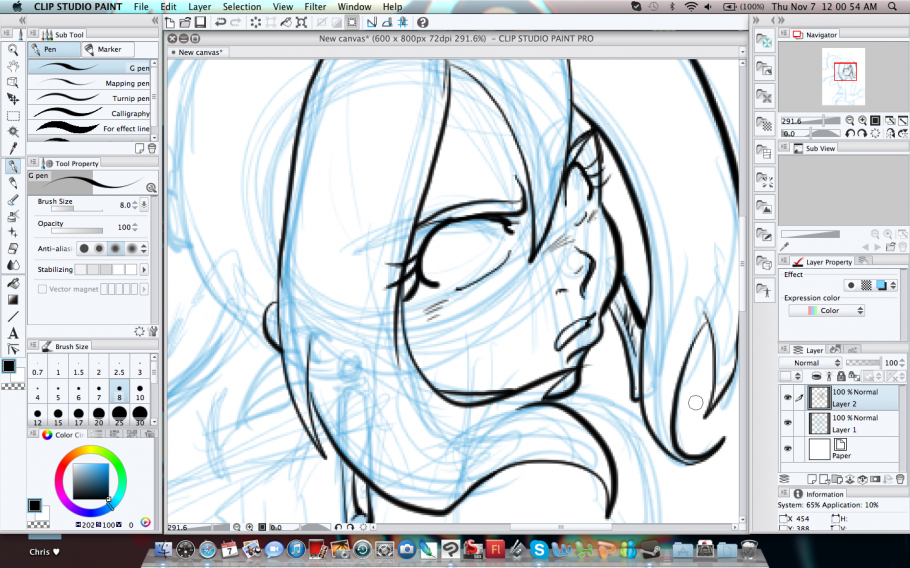Toggle the layer color effect button
Screen dimensions: 910x568
(x=882, y=285)
